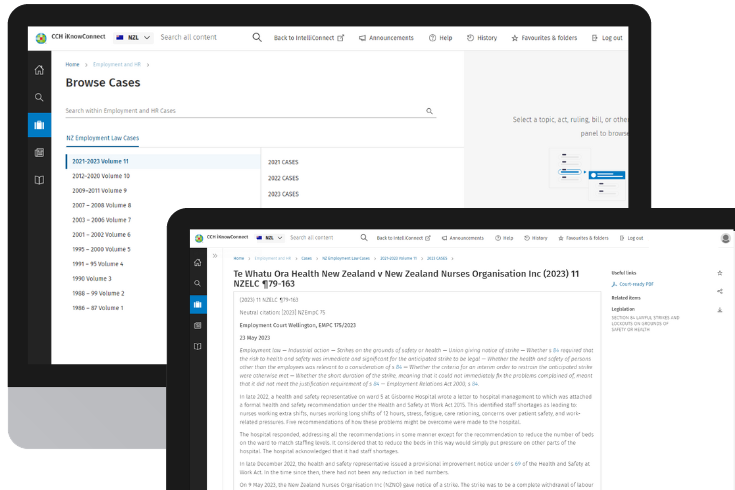Expand the sidebar with the double-chevron arrow

[x=215, y=257]
